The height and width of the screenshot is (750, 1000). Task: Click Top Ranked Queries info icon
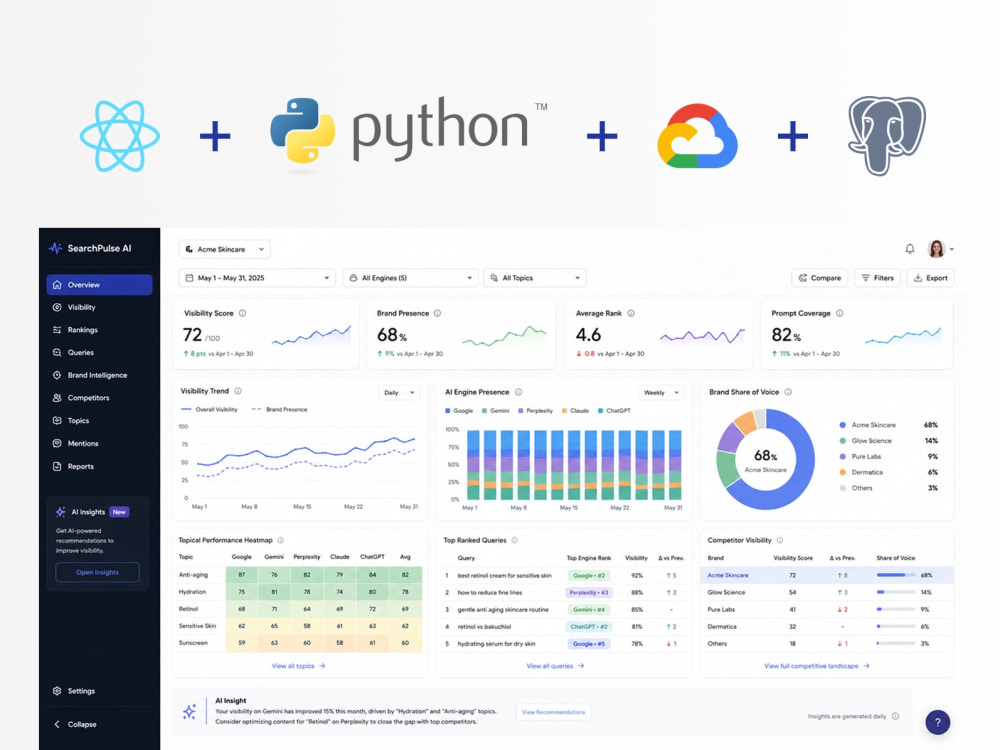515,540
